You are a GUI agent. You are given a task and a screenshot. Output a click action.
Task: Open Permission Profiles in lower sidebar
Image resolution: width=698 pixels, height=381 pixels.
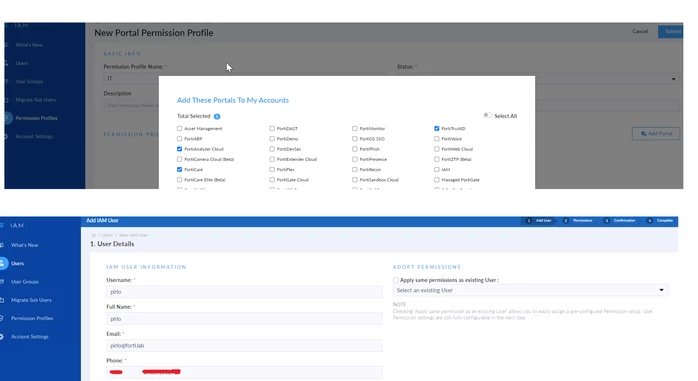click(x=32, y=318)
